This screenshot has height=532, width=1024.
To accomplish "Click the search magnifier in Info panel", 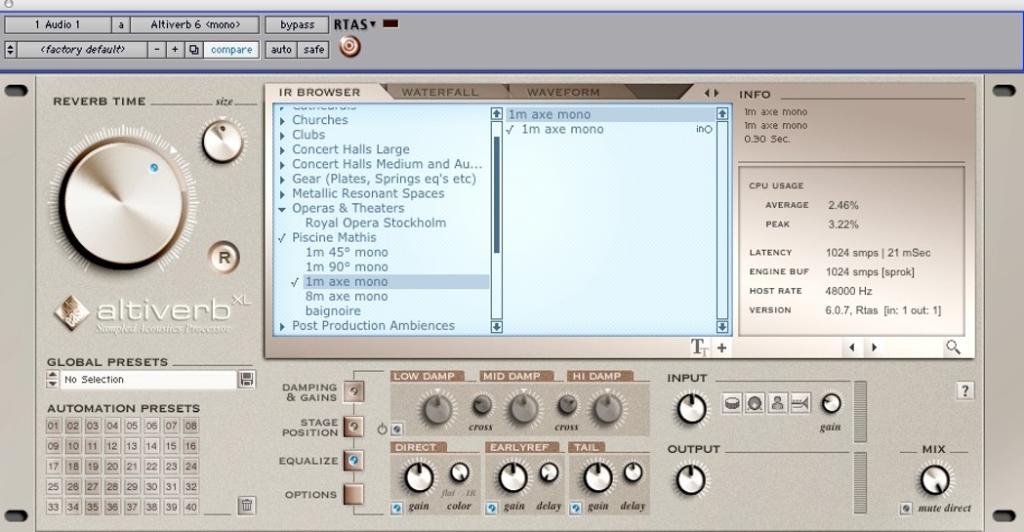I will 953,347.
